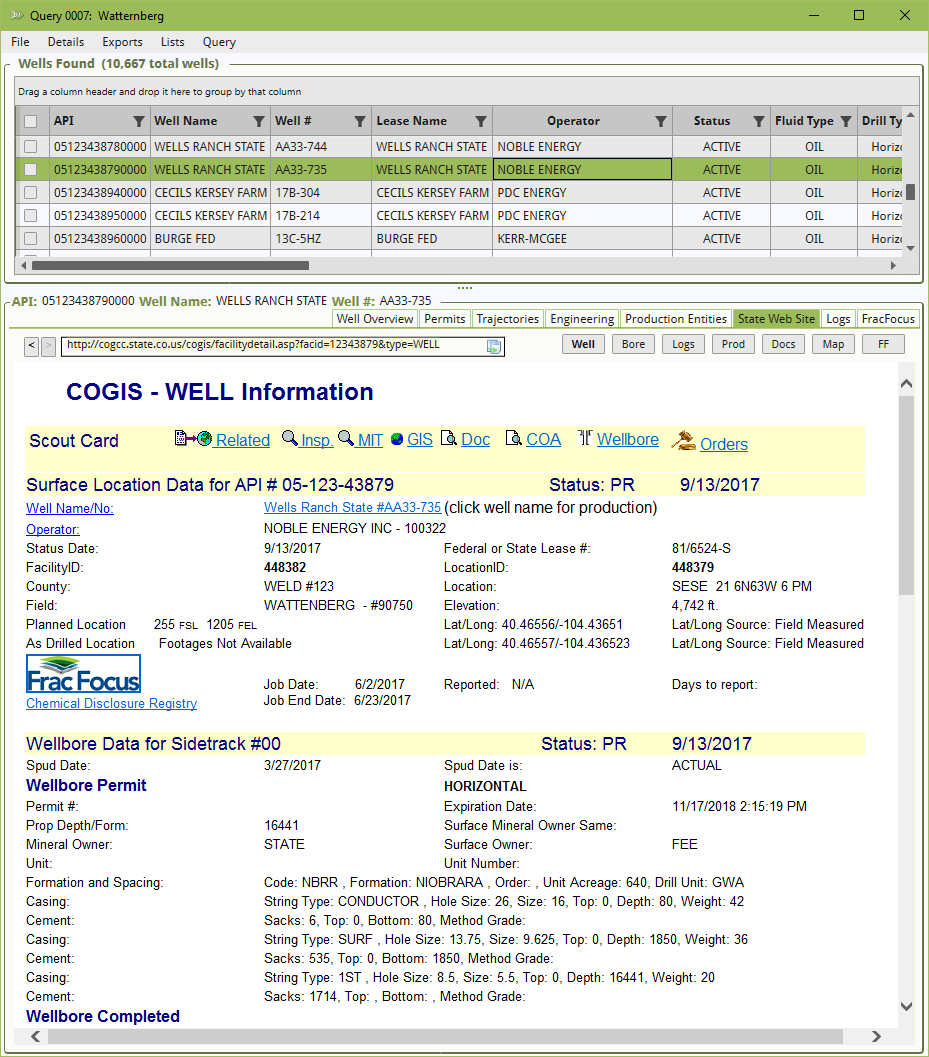Switch to the FracFocus tab

(888, 319)
